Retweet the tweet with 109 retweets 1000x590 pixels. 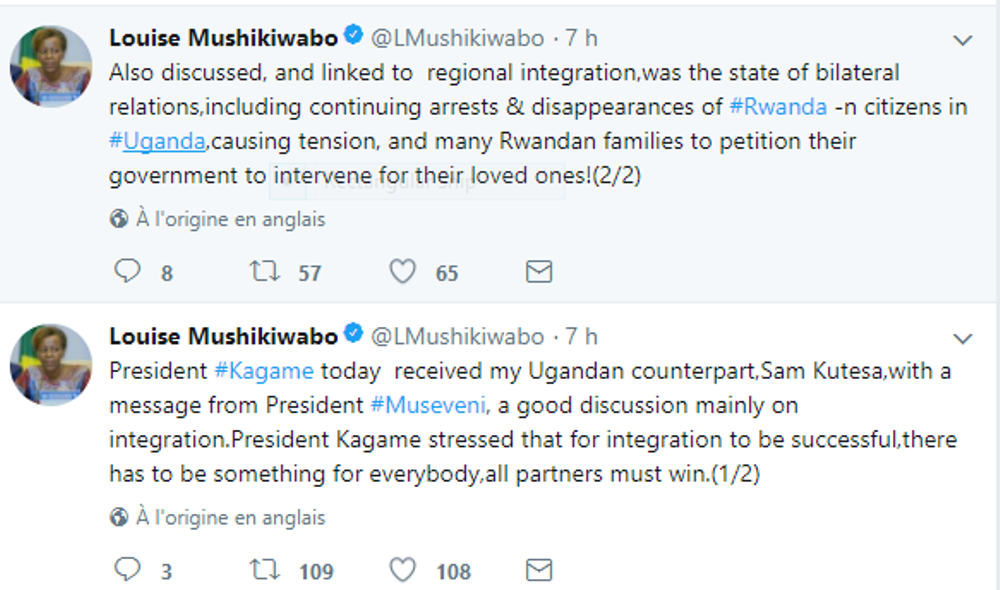(264, 570)
